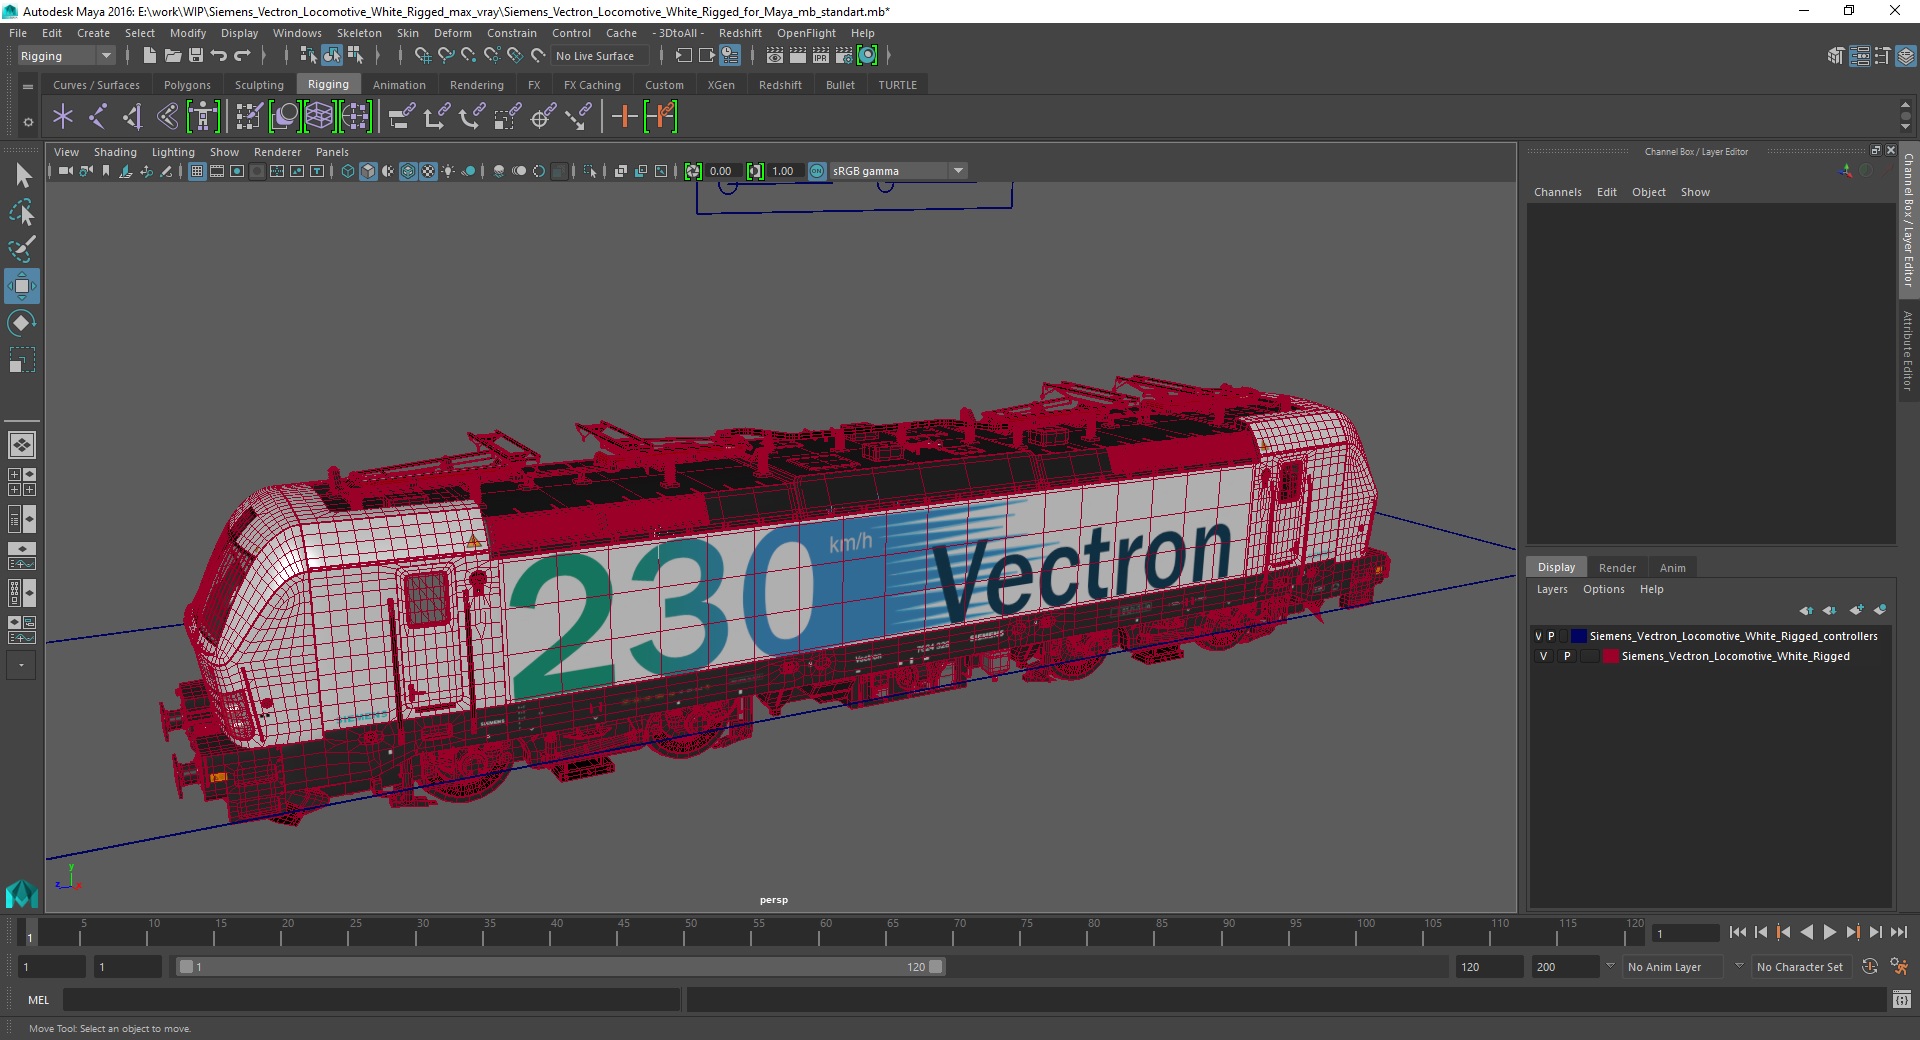Open the layer editor Options menu

click(x=1603, y=589)
